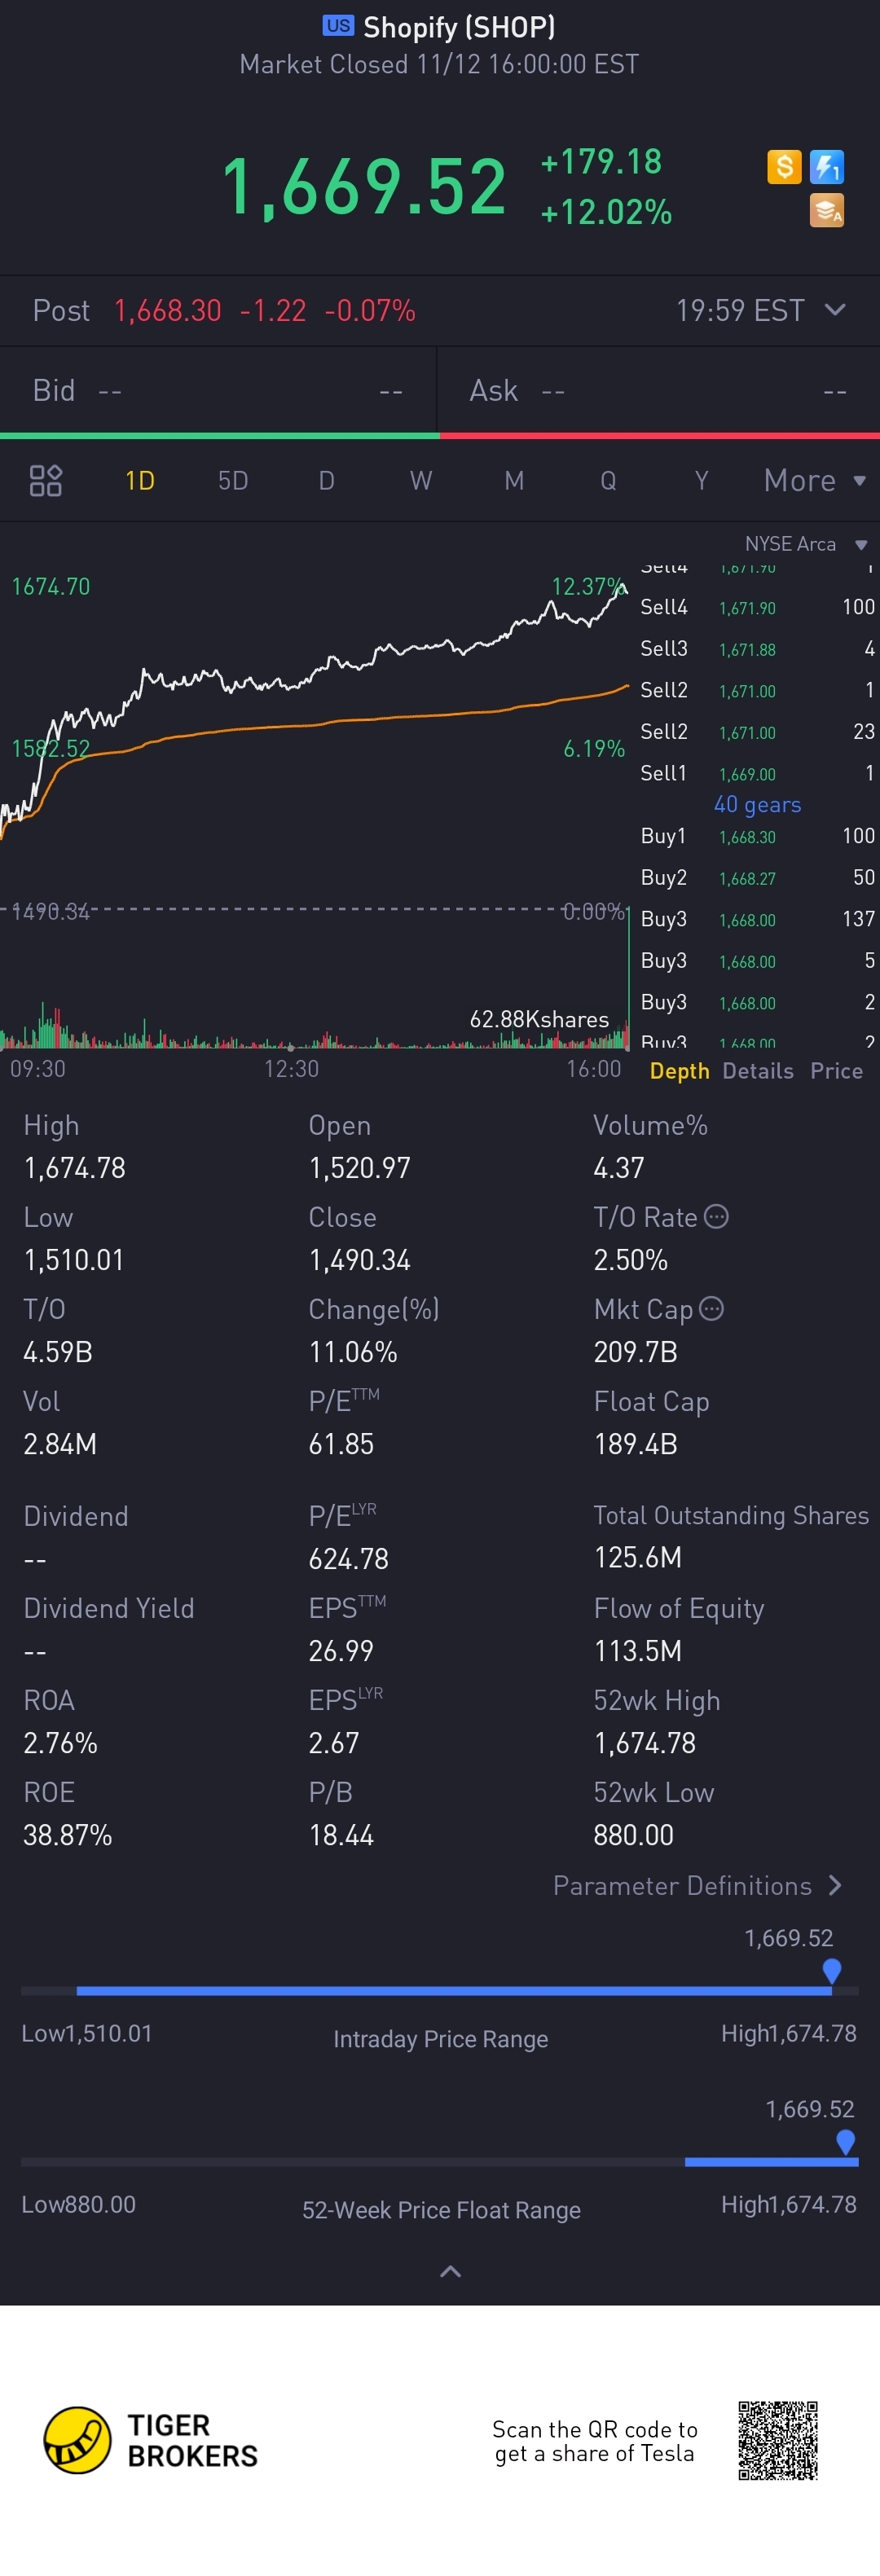Tap the P/E LYR value 624.78
The image size is (880, 2576).
click(349, 1558)
